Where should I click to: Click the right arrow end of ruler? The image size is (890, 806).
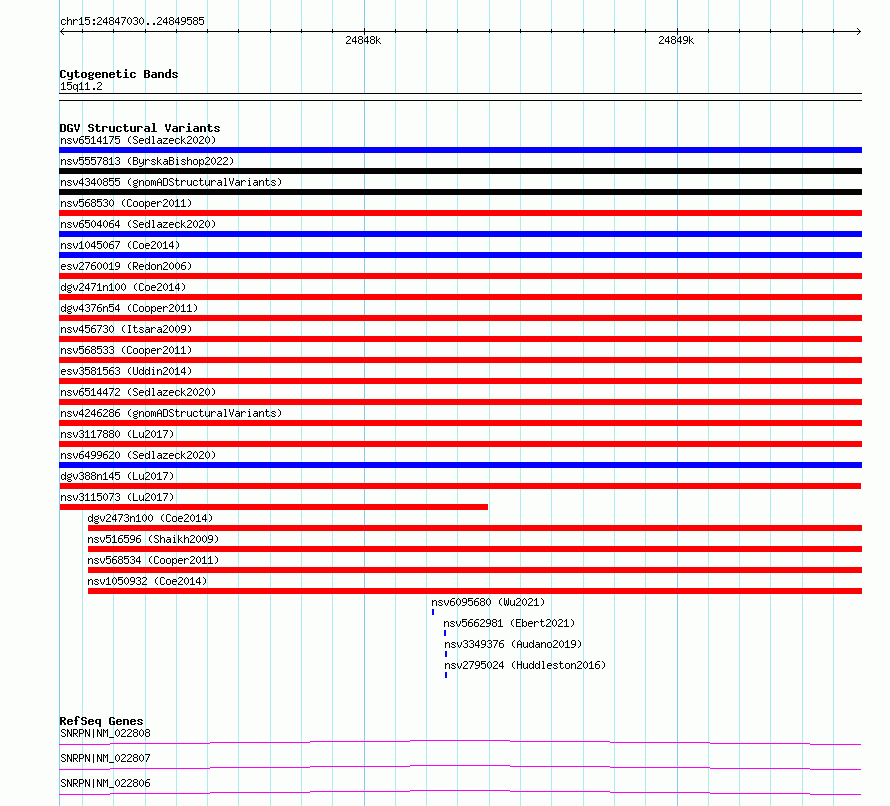coord(859,32)
